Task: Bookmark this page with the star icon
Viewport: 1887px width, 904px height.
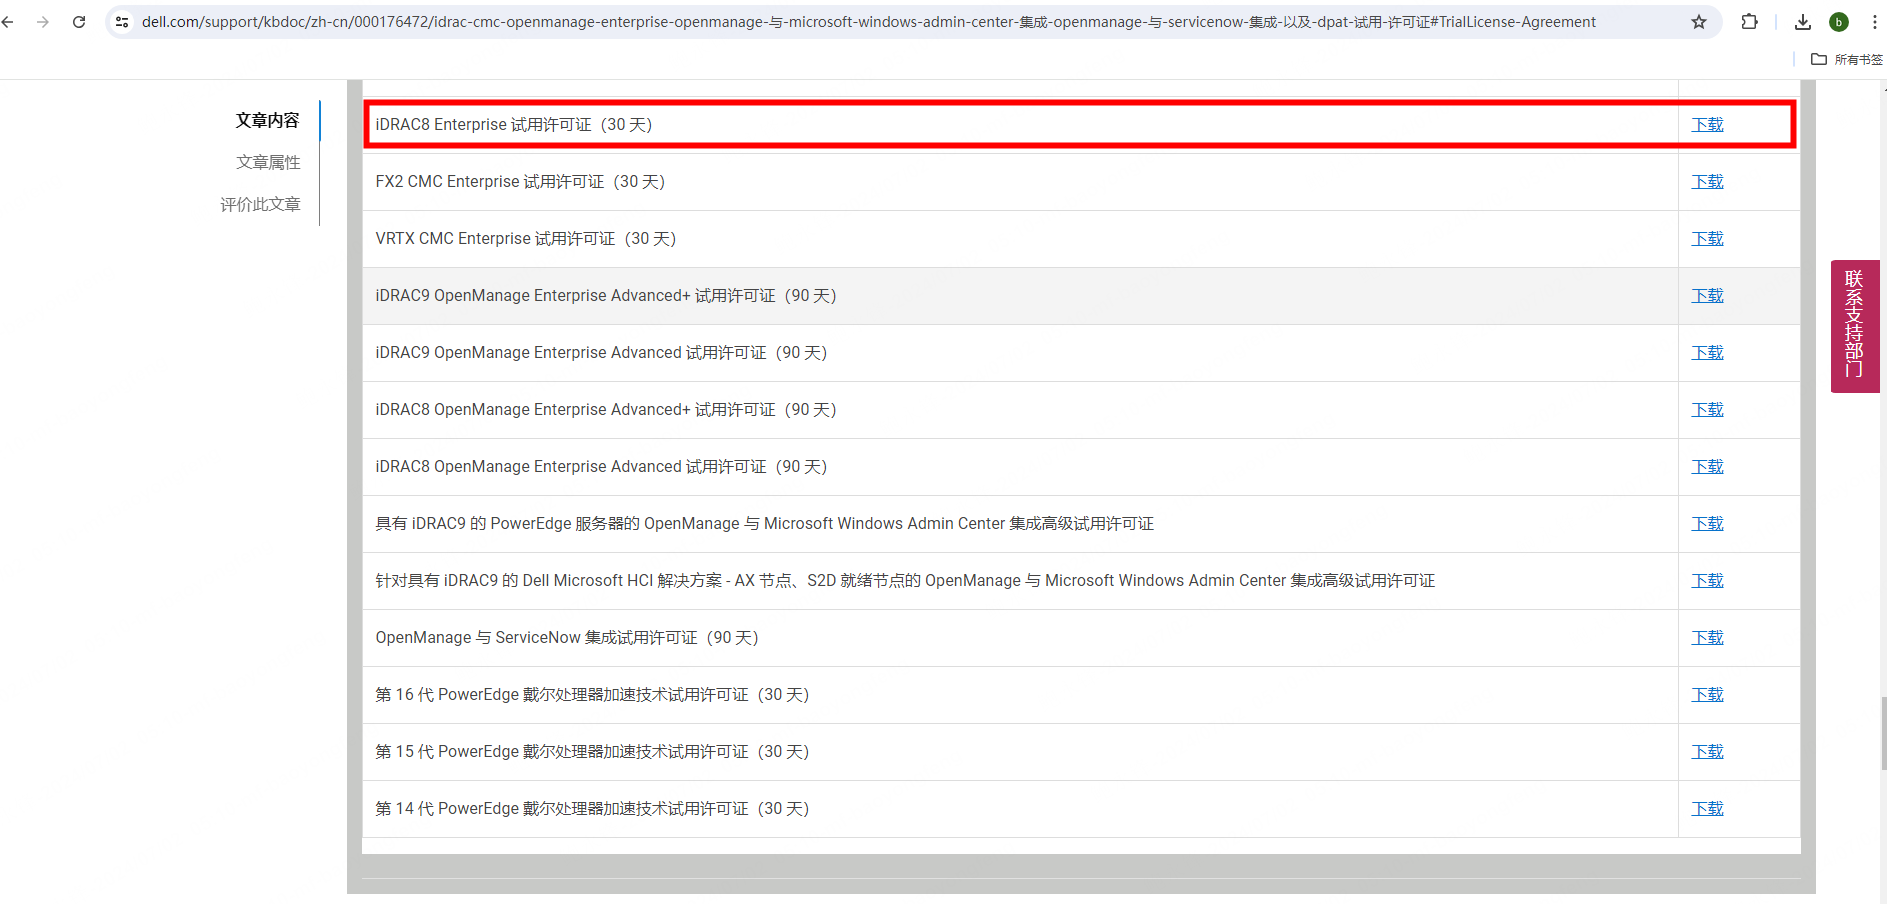Action: point(1699,21)
